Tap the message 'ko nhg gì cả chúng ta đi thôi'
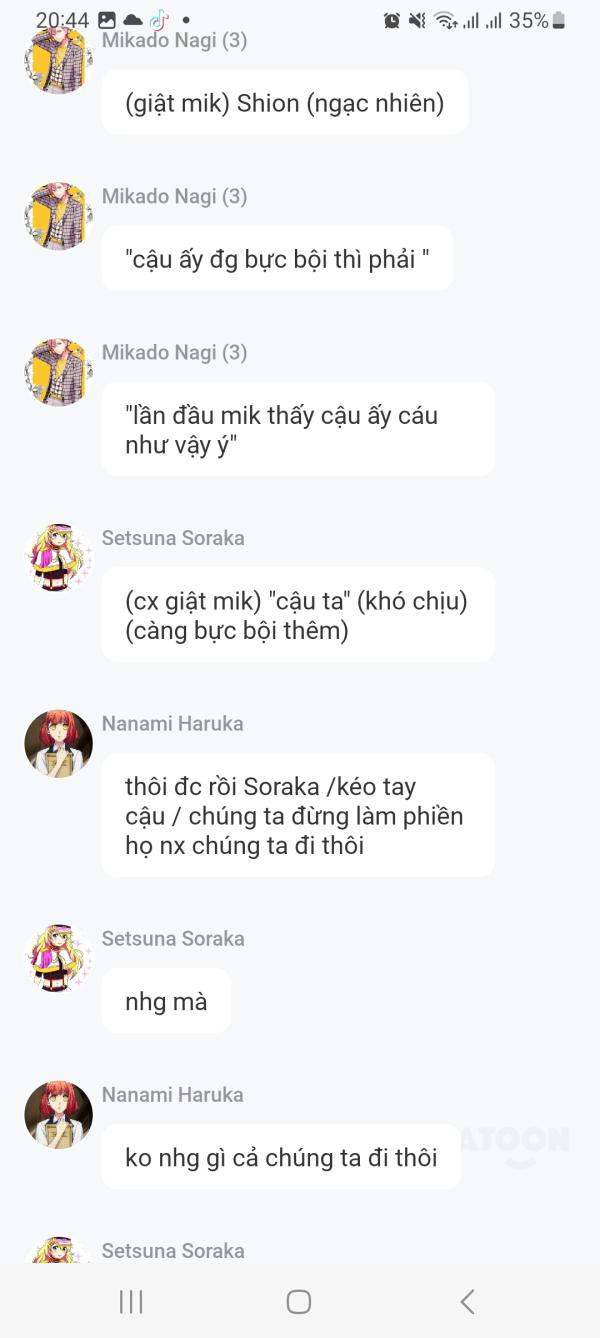Image resolution: width=600 pixels, height=1338 pixels. click(281, 1157)
